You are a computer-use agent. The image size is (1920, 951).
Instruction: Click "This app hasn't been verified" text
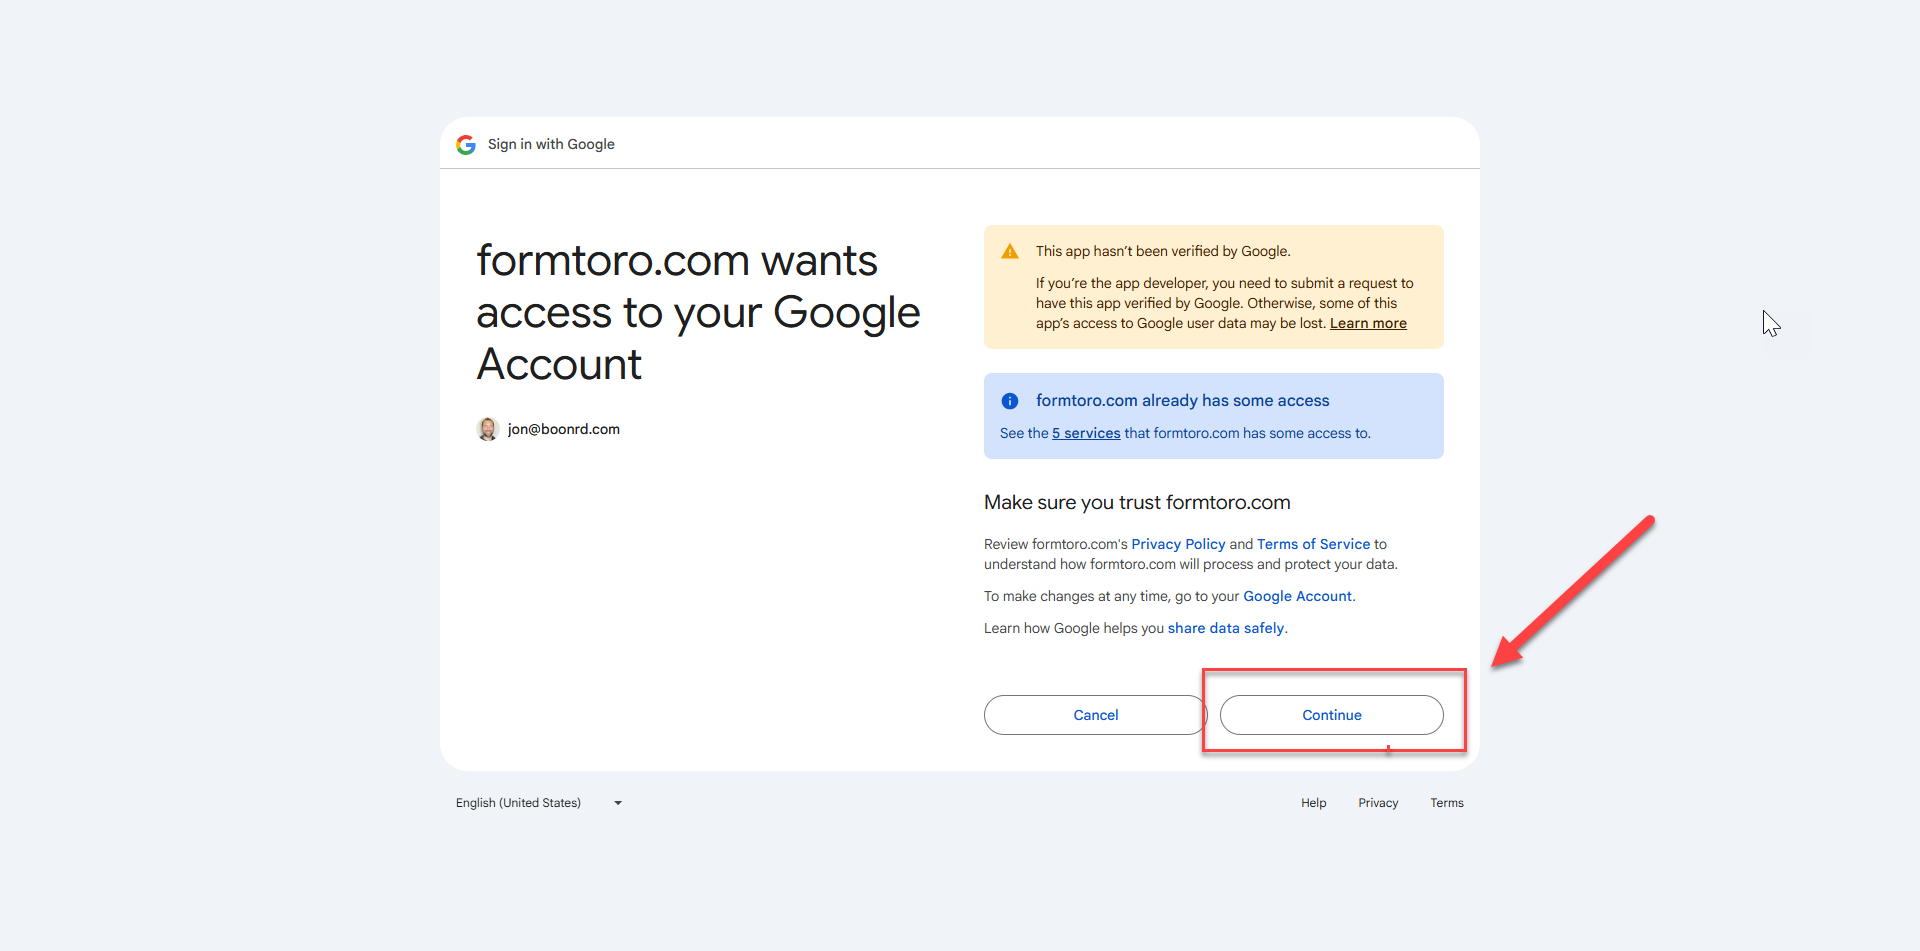pos(1163,251)
